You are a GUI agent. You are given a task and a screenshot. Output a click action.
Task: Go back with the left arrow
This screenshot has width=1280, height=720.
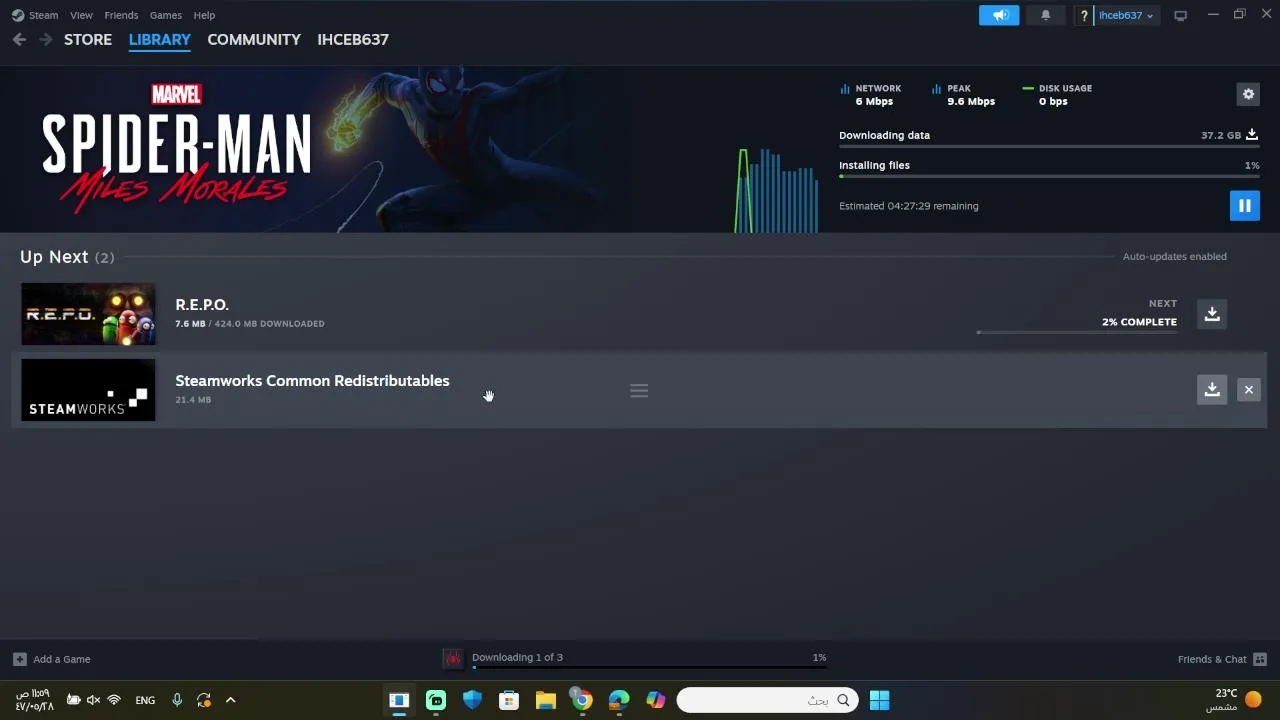coord(19,39)
